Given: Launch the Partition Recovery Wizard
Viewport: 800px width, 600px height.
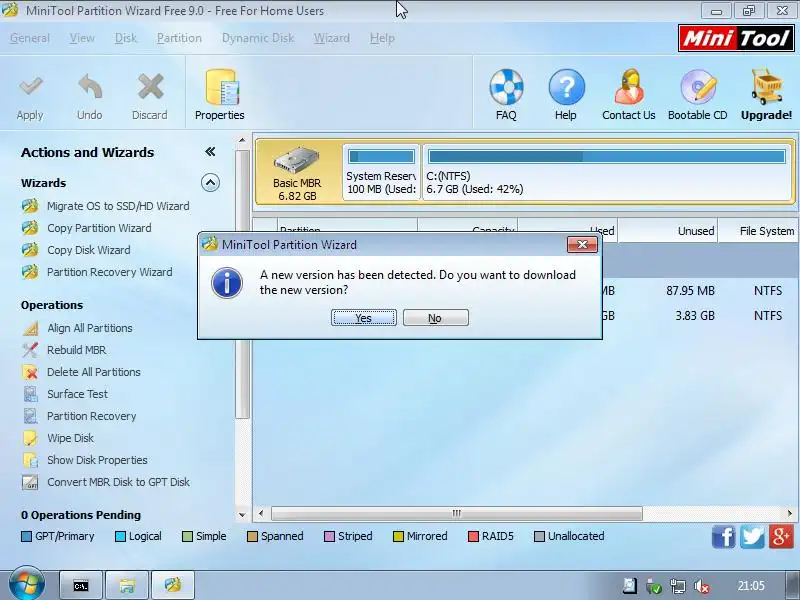Looking at the screenshot, I should click(x=110, y=272).
